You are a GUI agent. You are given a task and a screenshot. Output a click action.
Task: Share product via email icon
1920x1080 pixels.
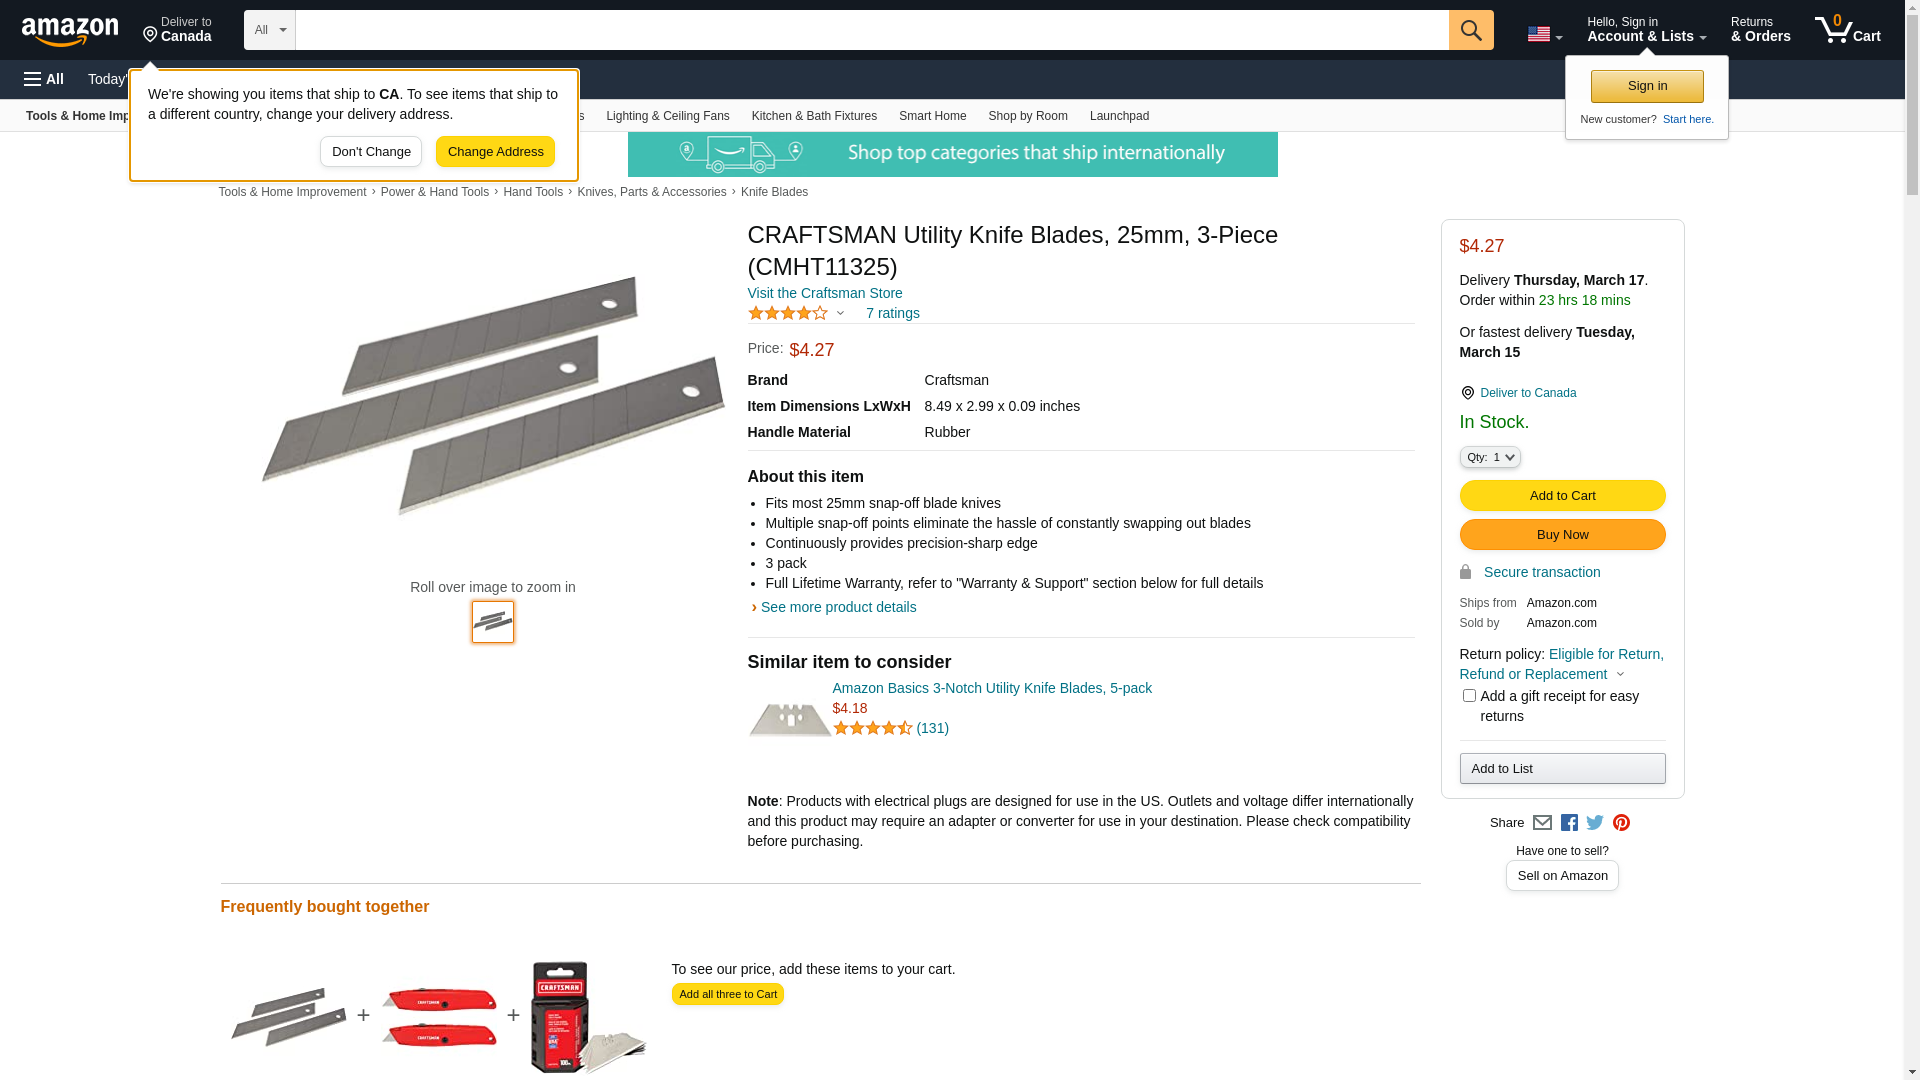point(1542,823)
